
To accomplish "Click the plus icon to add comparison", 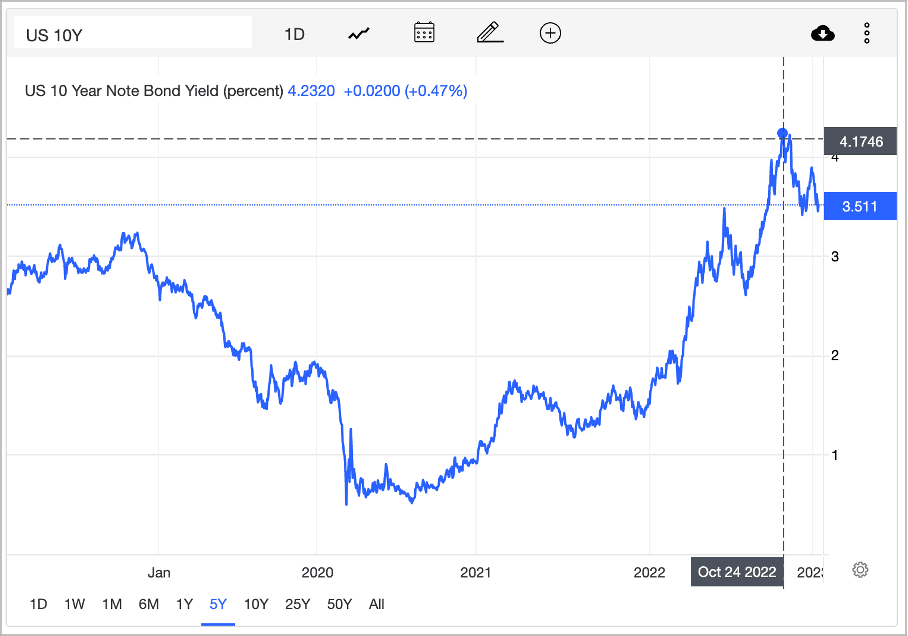I will coord(550,33).
